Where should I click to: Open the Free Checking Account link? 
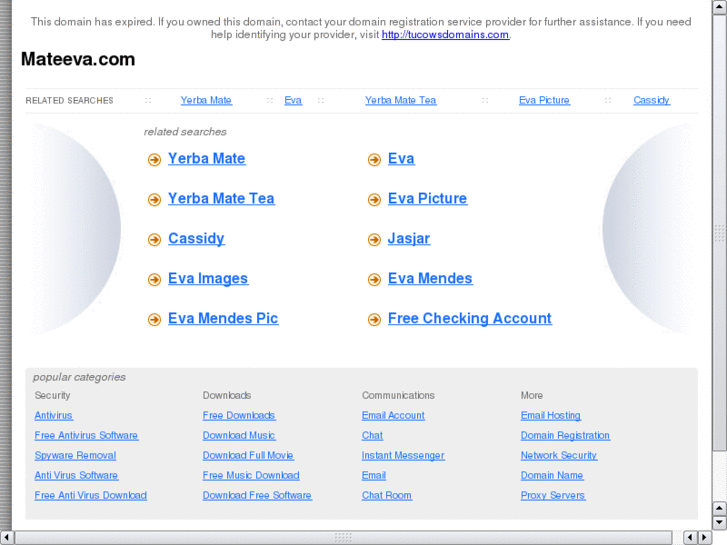coord(470,318)
